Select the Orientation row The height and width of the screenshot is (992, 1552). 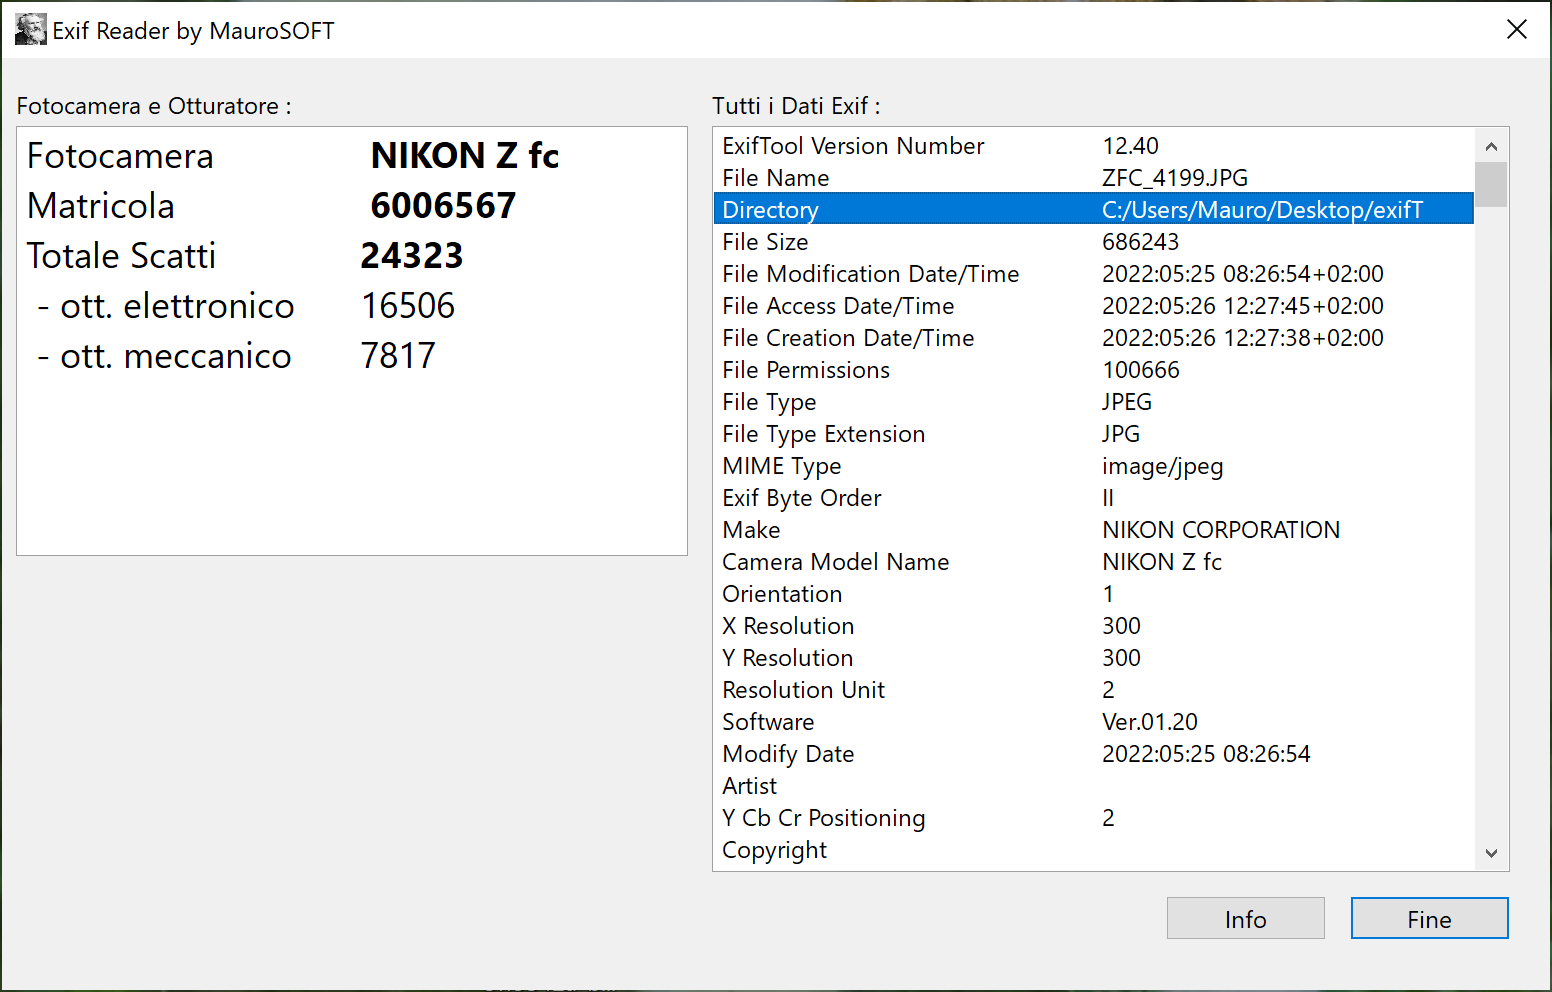click(x=1094, y=594)
